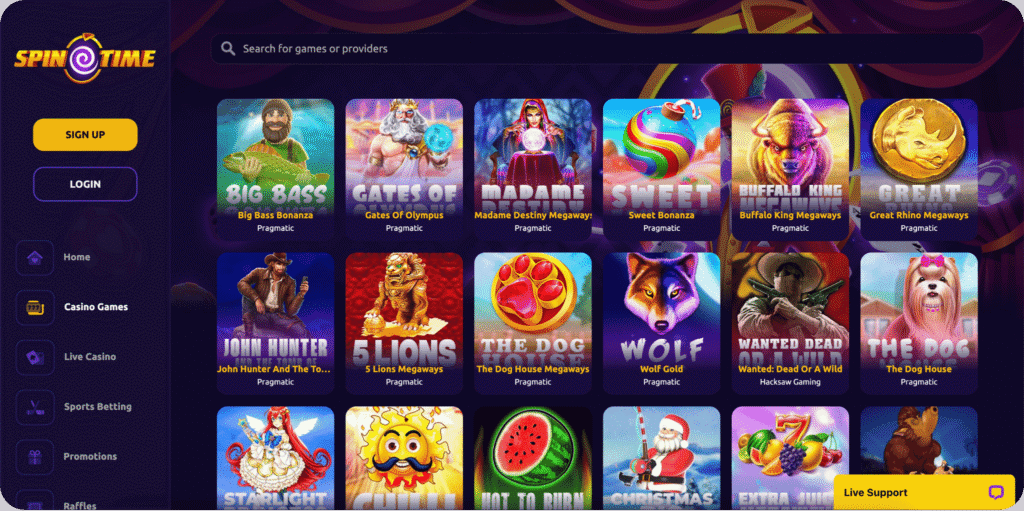
Task: Click the SIGN UP button
Action: 85,135
